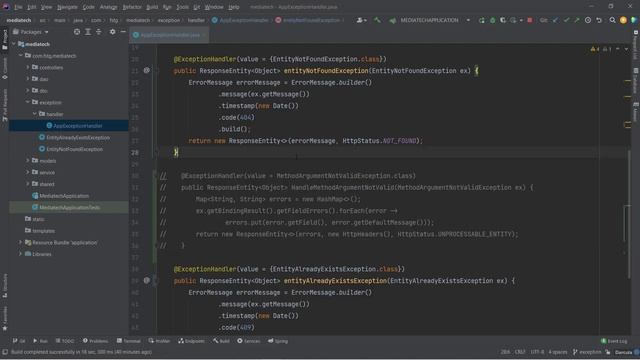The width and height of the screenshot is (640, 360).
Task: Click Run with Coverage icon
Action: [503, 20]
